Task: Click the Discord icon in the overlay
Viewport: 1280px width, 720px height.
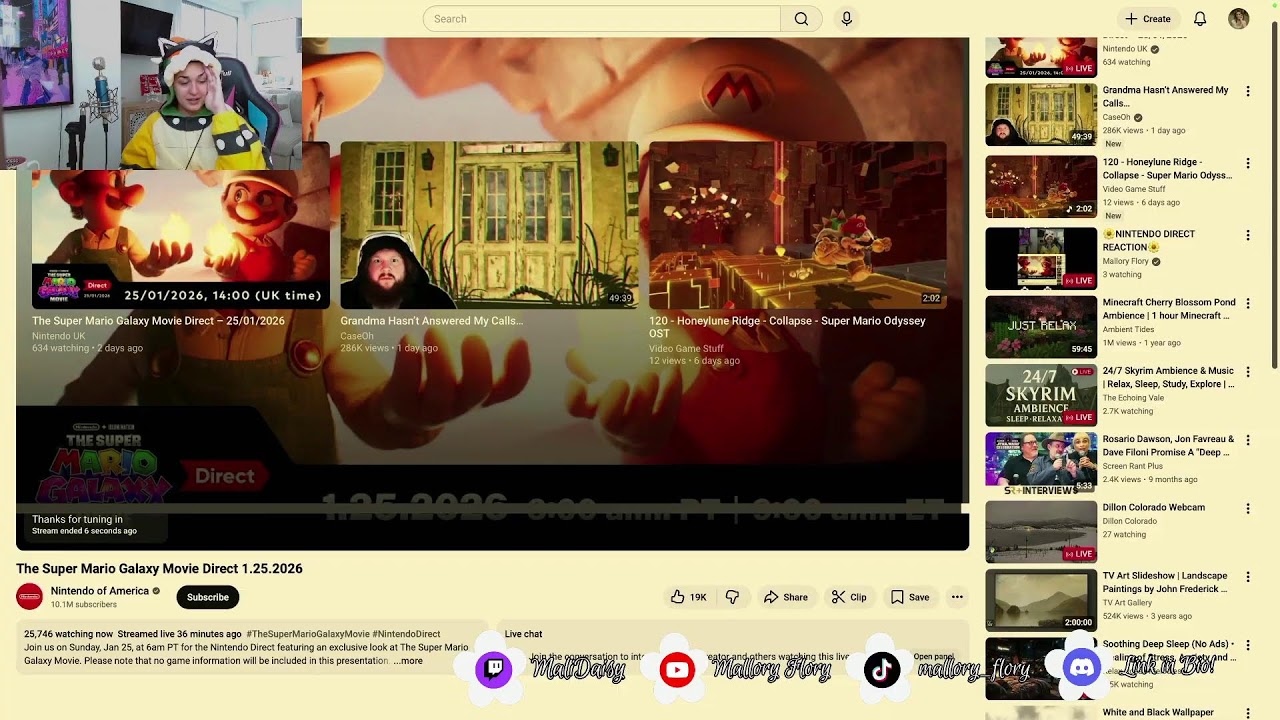Action: [1082, 667]
